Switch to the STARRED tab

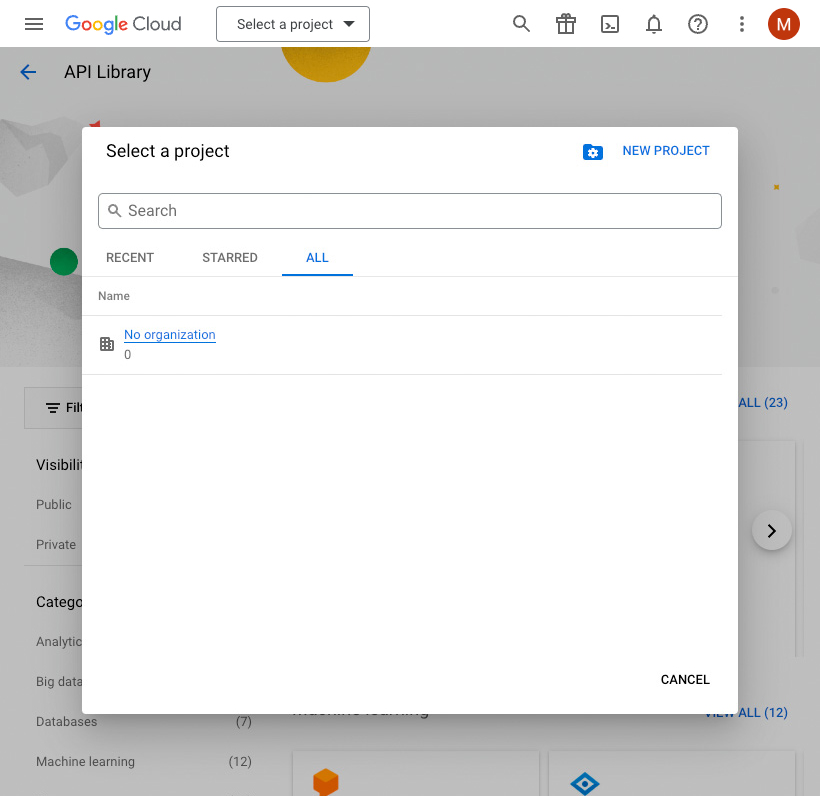click(x=230, y=258)
